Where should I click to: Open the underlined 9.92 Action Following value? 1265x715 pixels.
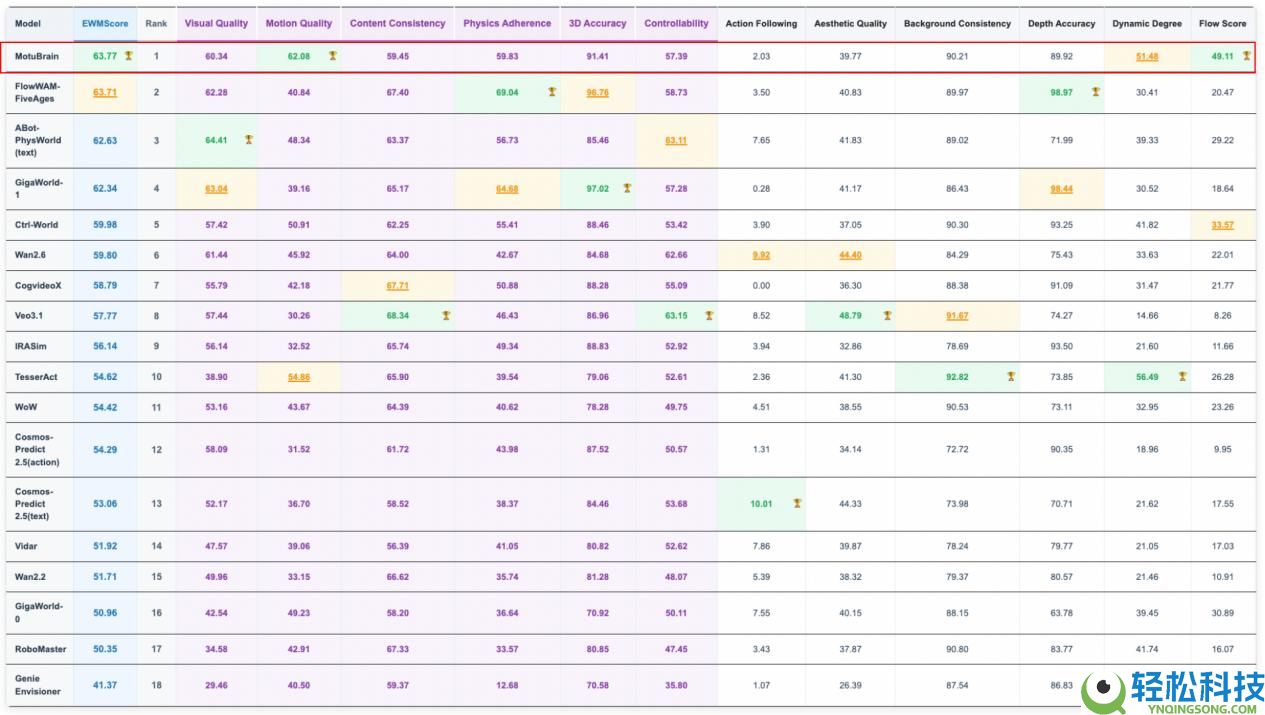point(761,255)
